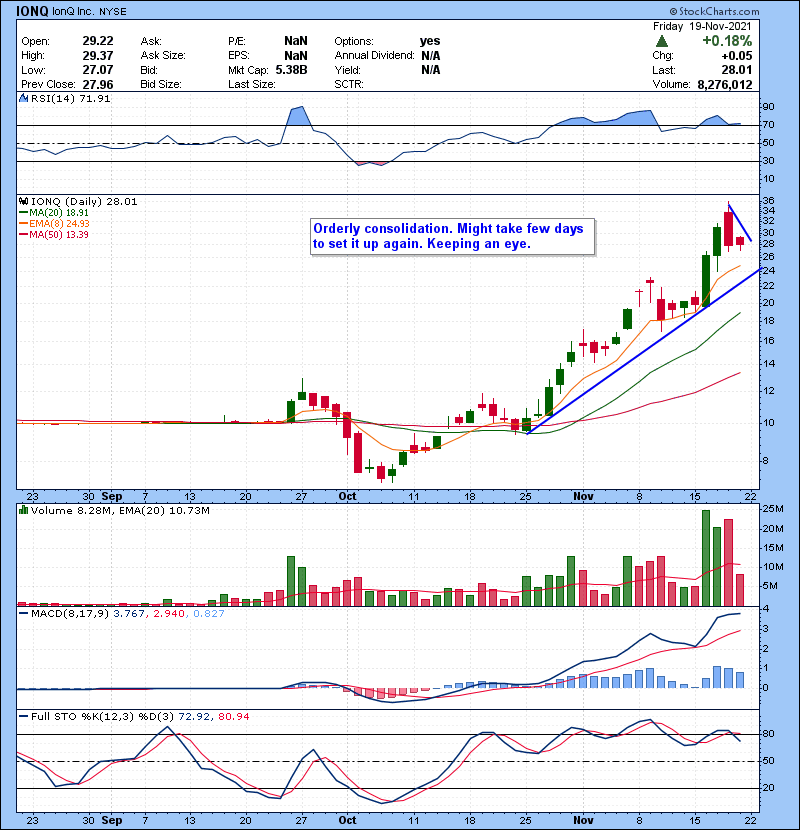Select the Last price value in quote header
800x830 pixels.
click(x=736, y=70)
